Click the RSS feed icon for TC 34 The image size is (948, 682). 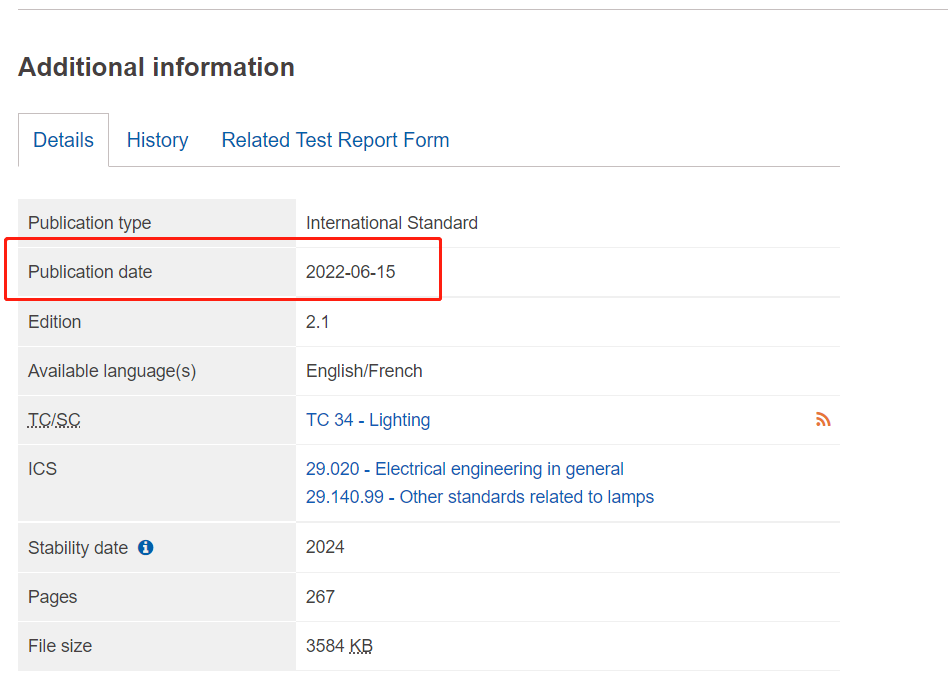[823, 420]
